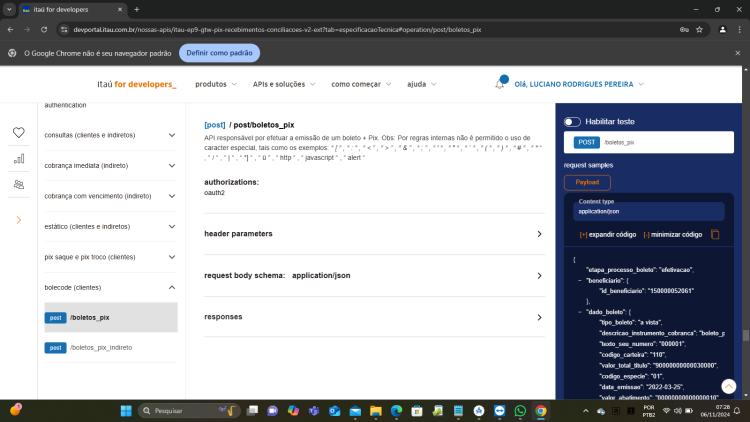Viewport: 750px width, 422px height.
Task: Click the page vertical scrollbar thumb
Action: point(746,335)
